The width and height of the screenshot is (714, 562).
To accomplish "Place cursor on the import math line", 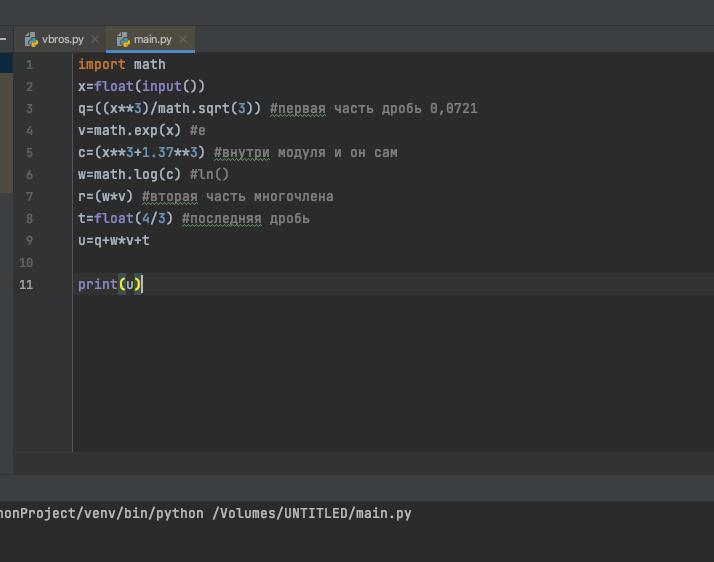I will pyautogui.click(x=121, y=65).
